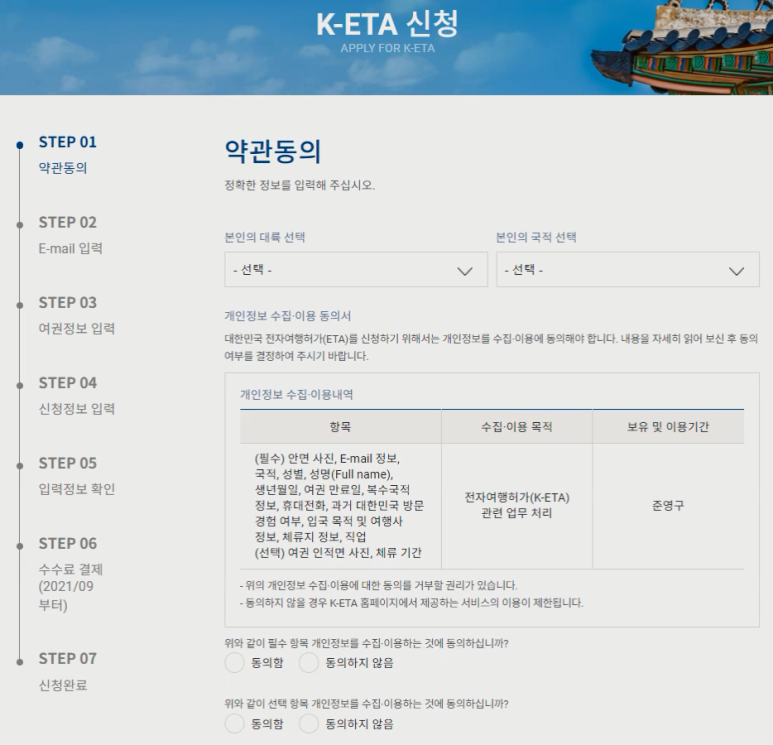Click the 수집·이용 목적 column header

tap(517, 426)
